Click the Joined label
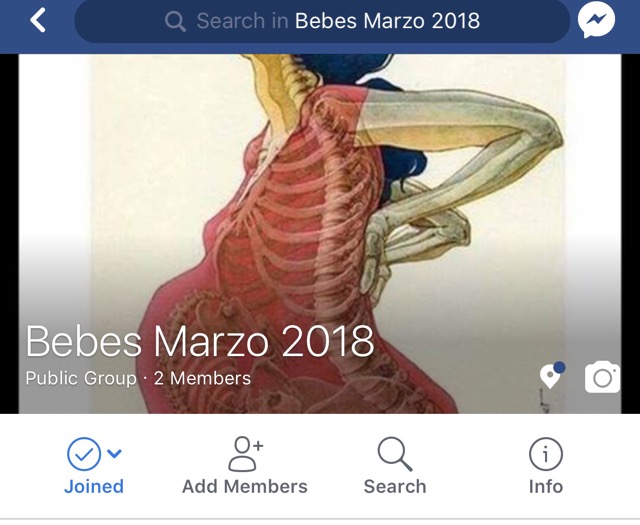 (94, 487)
